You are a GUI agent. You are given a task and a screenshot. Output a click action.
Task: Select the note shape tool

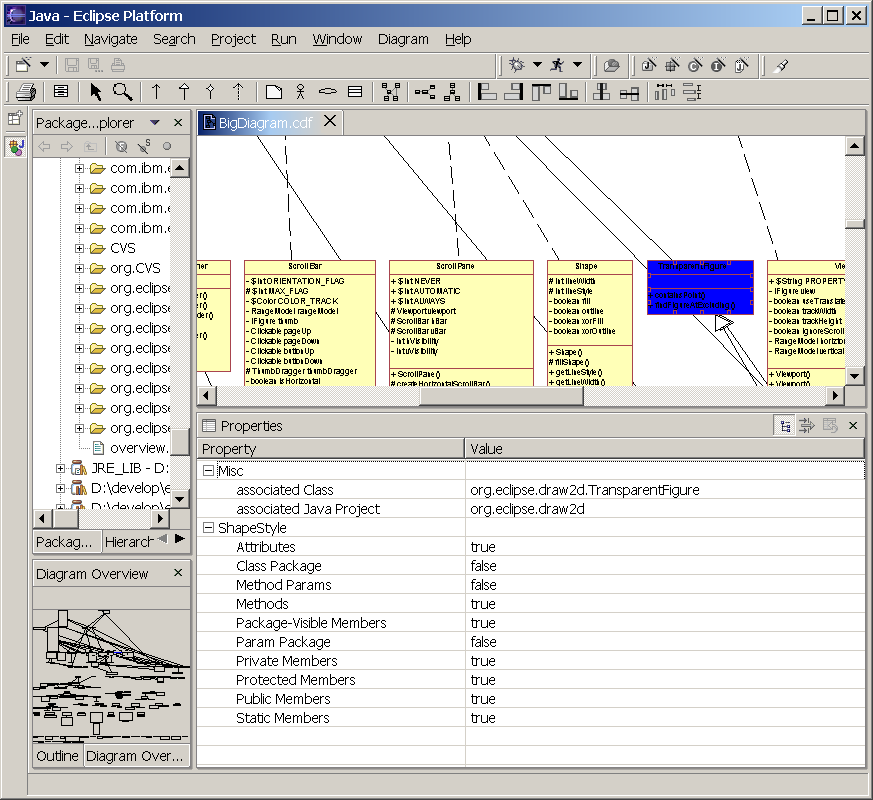tap(274, 92)
